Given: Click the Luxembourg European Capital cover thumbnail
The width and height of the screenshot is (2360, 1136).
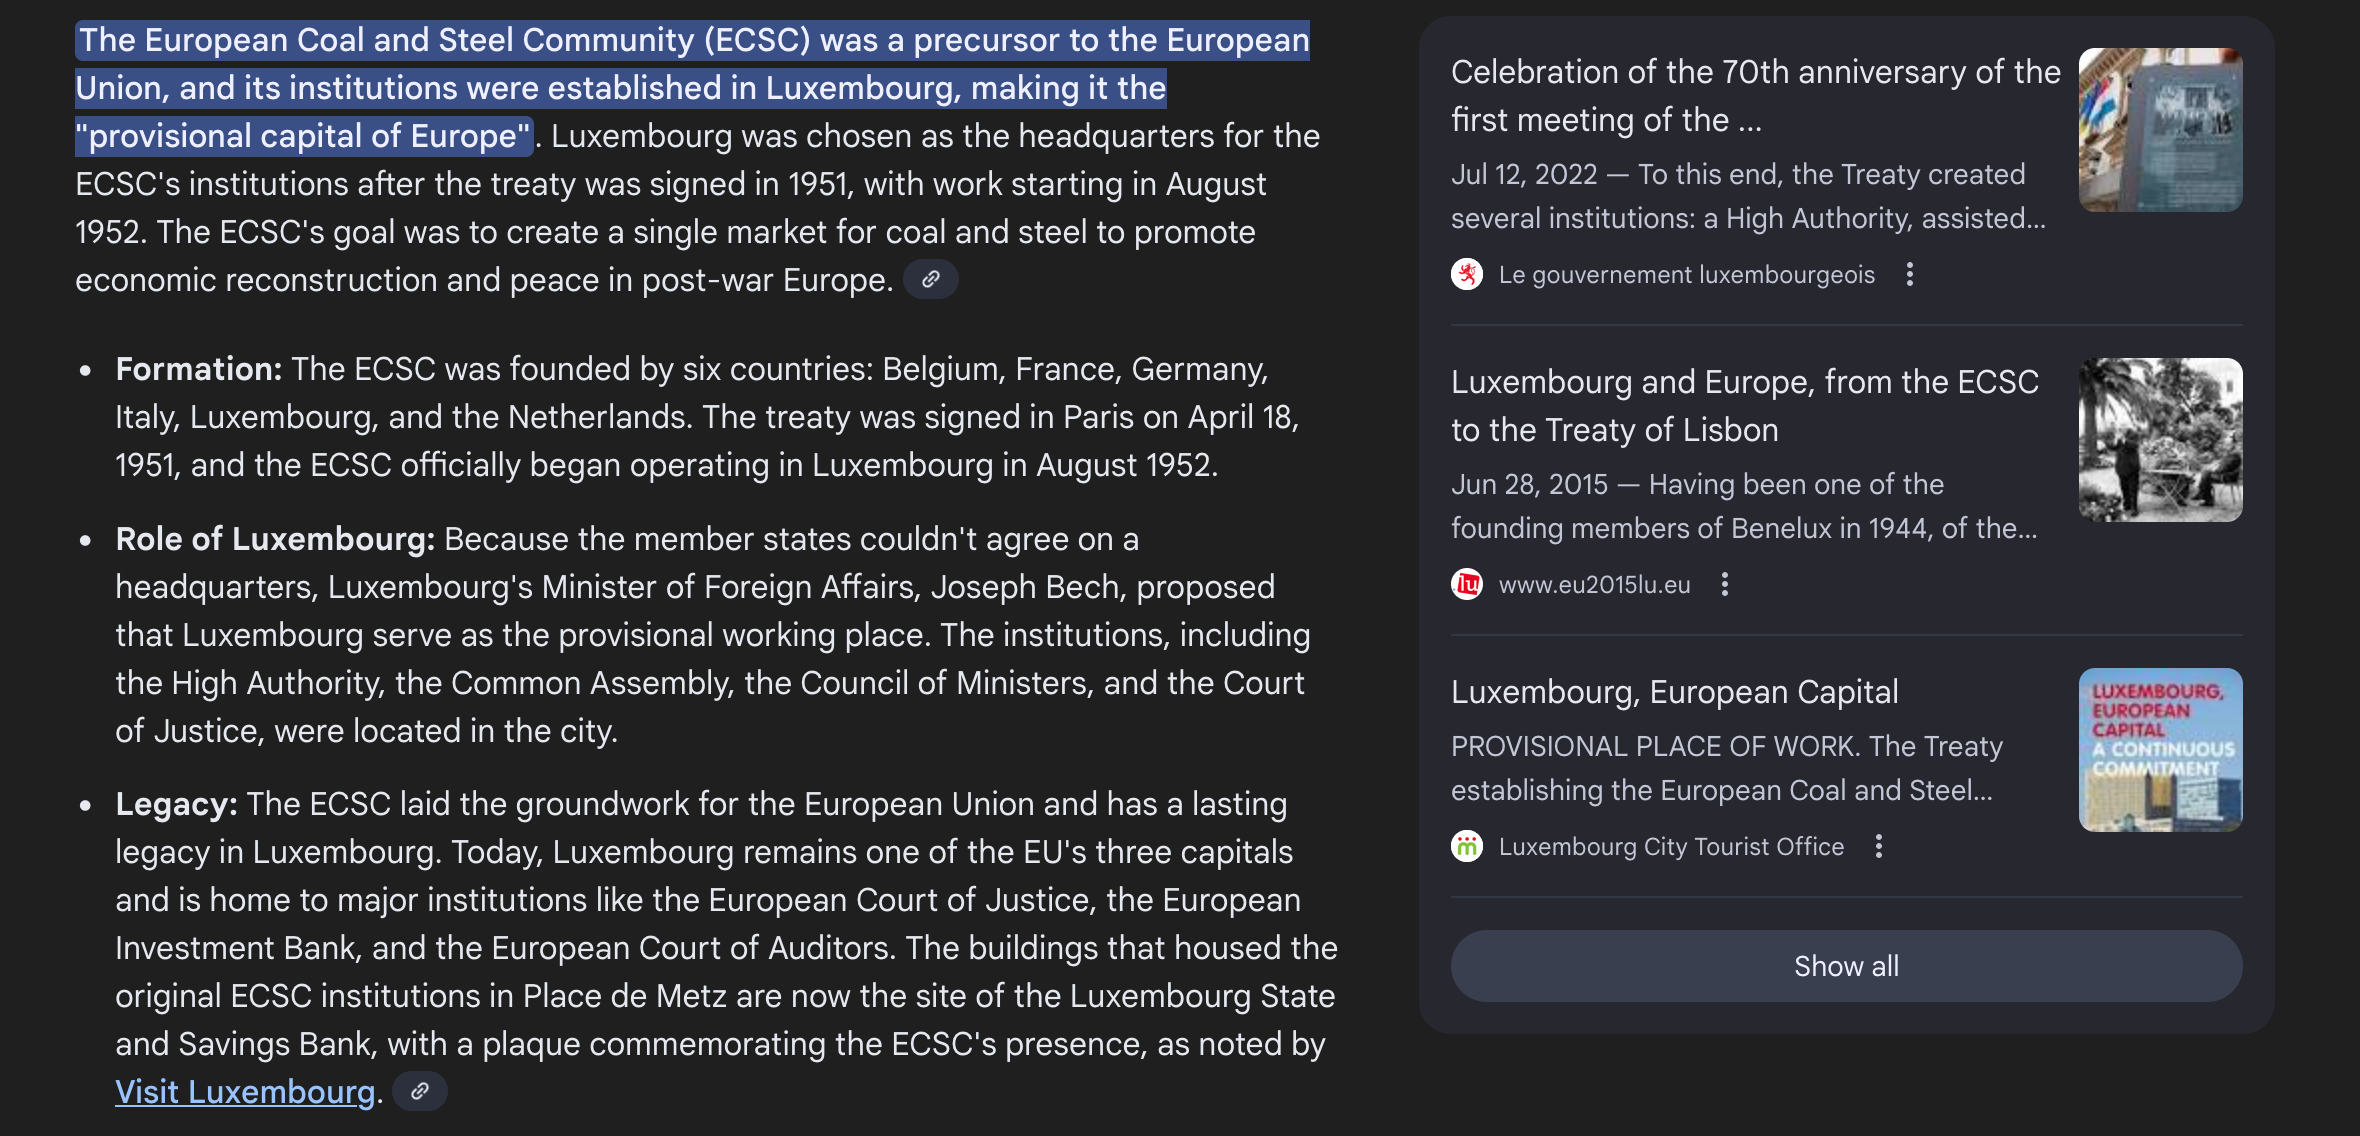Looking at the screenshot, I should (x=2160, y=750).
